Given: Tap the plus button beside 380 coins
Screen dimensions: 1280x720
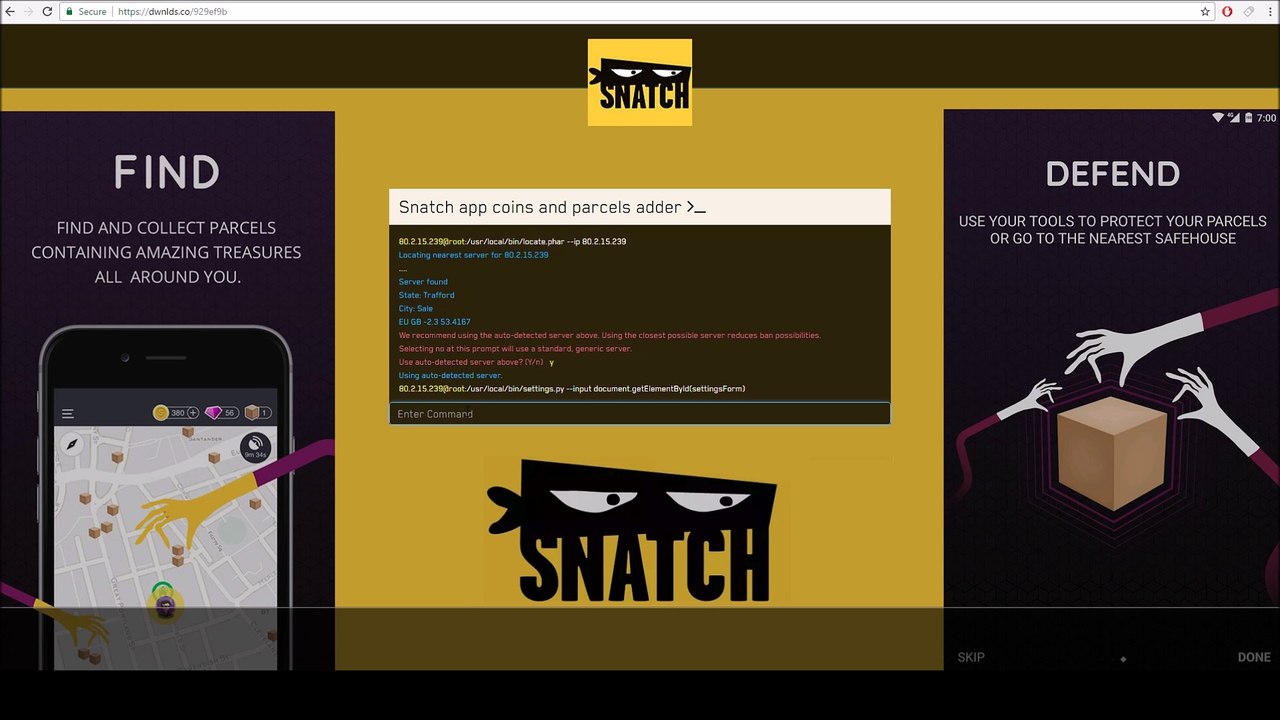Looking at the screenshot, I should point(193,413).
